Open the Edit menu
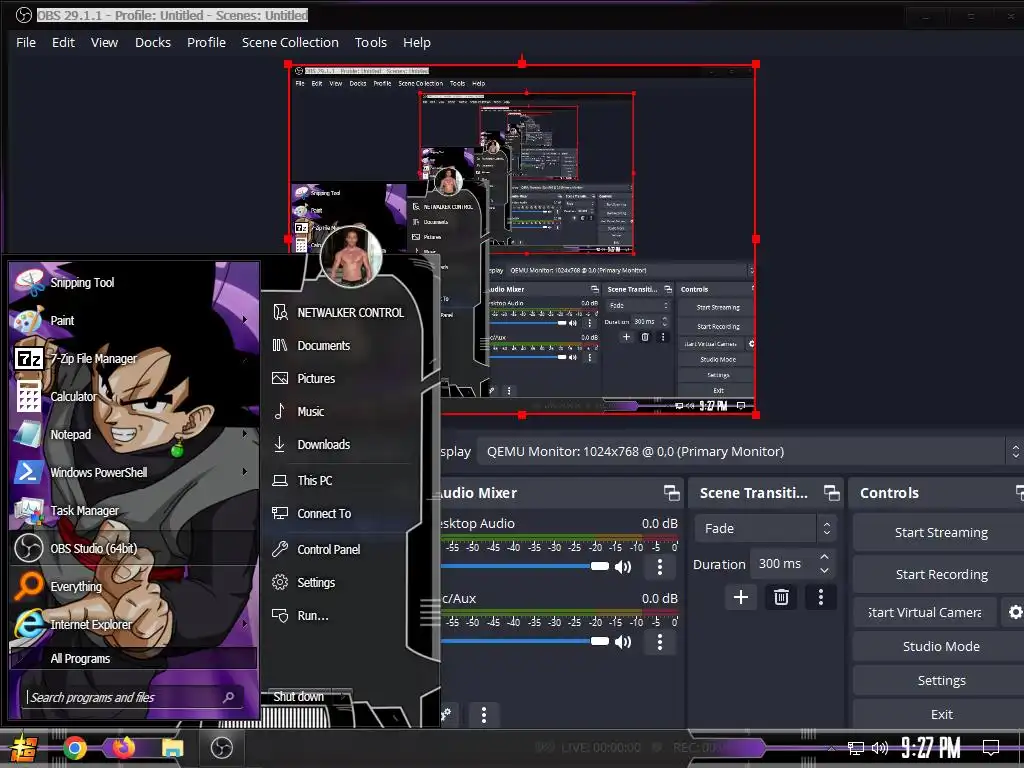This screenshot has width=1024, height=768. 63,42
